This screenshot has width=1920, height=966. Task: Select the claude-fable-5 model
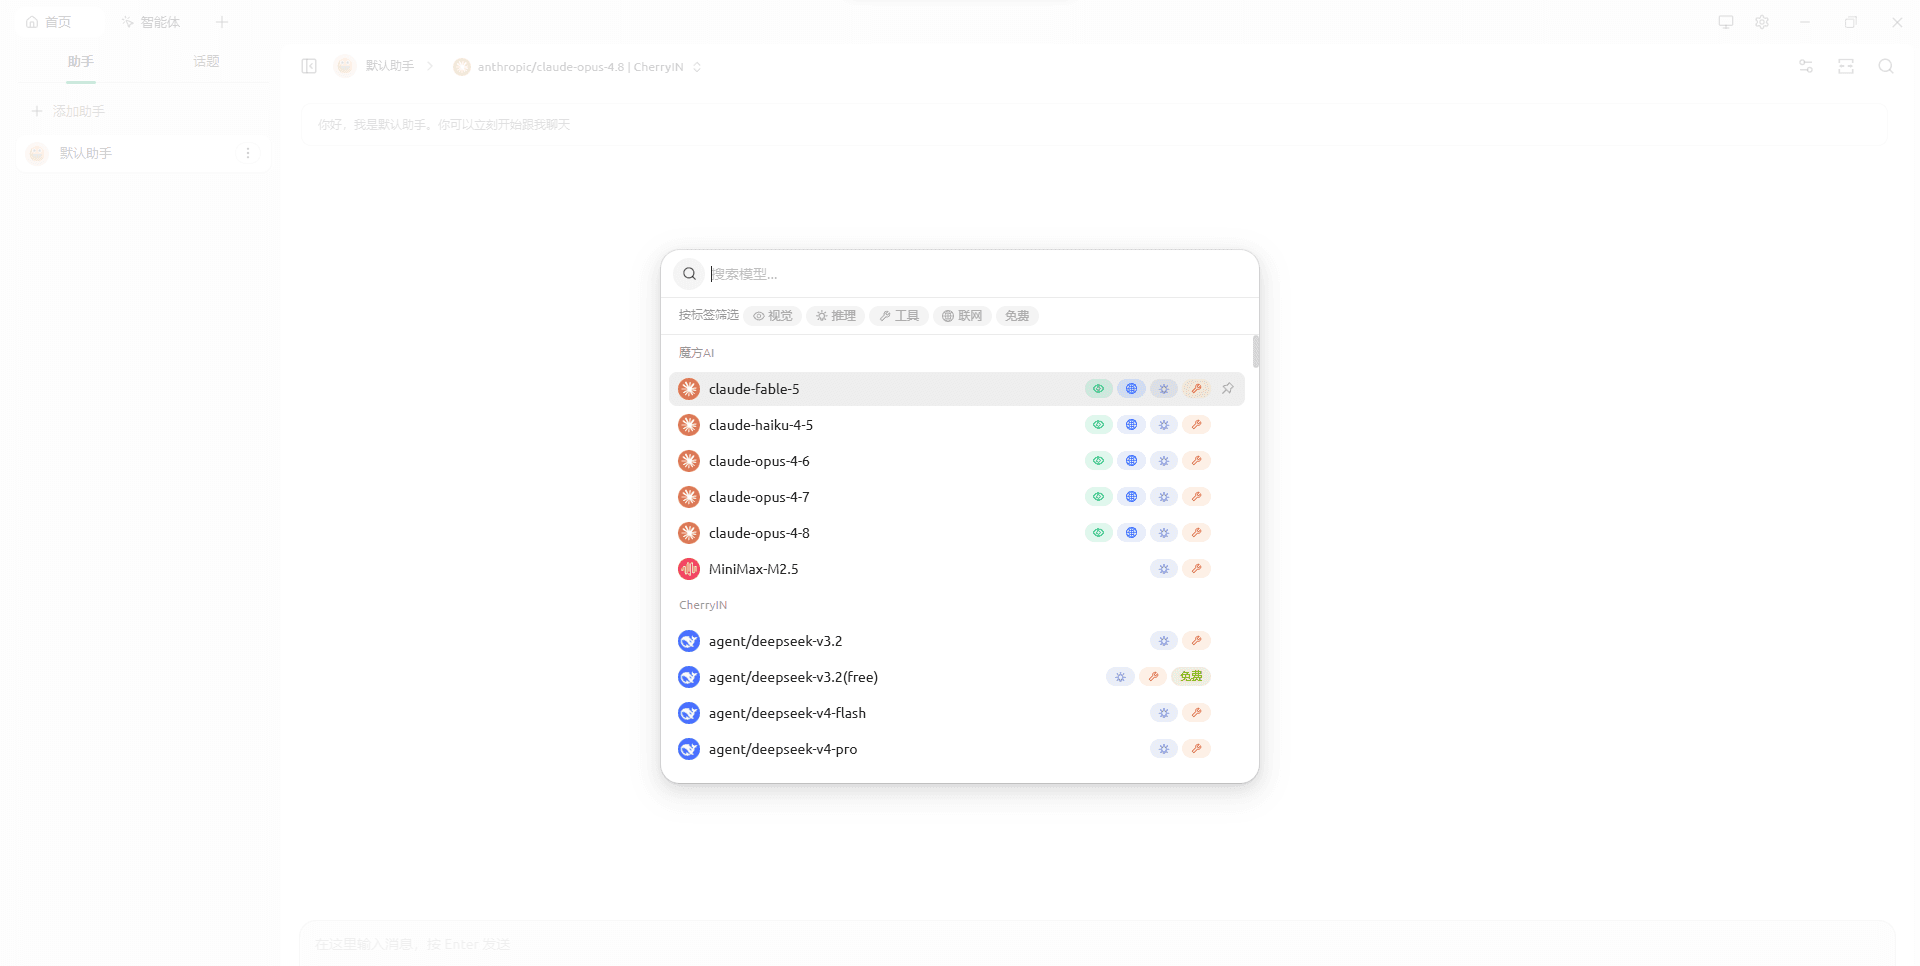pyautogui.click(x=957, y=389)
